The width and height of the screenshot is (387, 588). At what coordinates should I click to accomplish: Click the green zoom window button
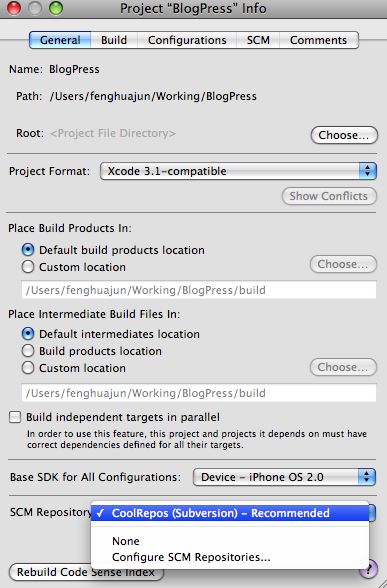(x=56, y=8)
